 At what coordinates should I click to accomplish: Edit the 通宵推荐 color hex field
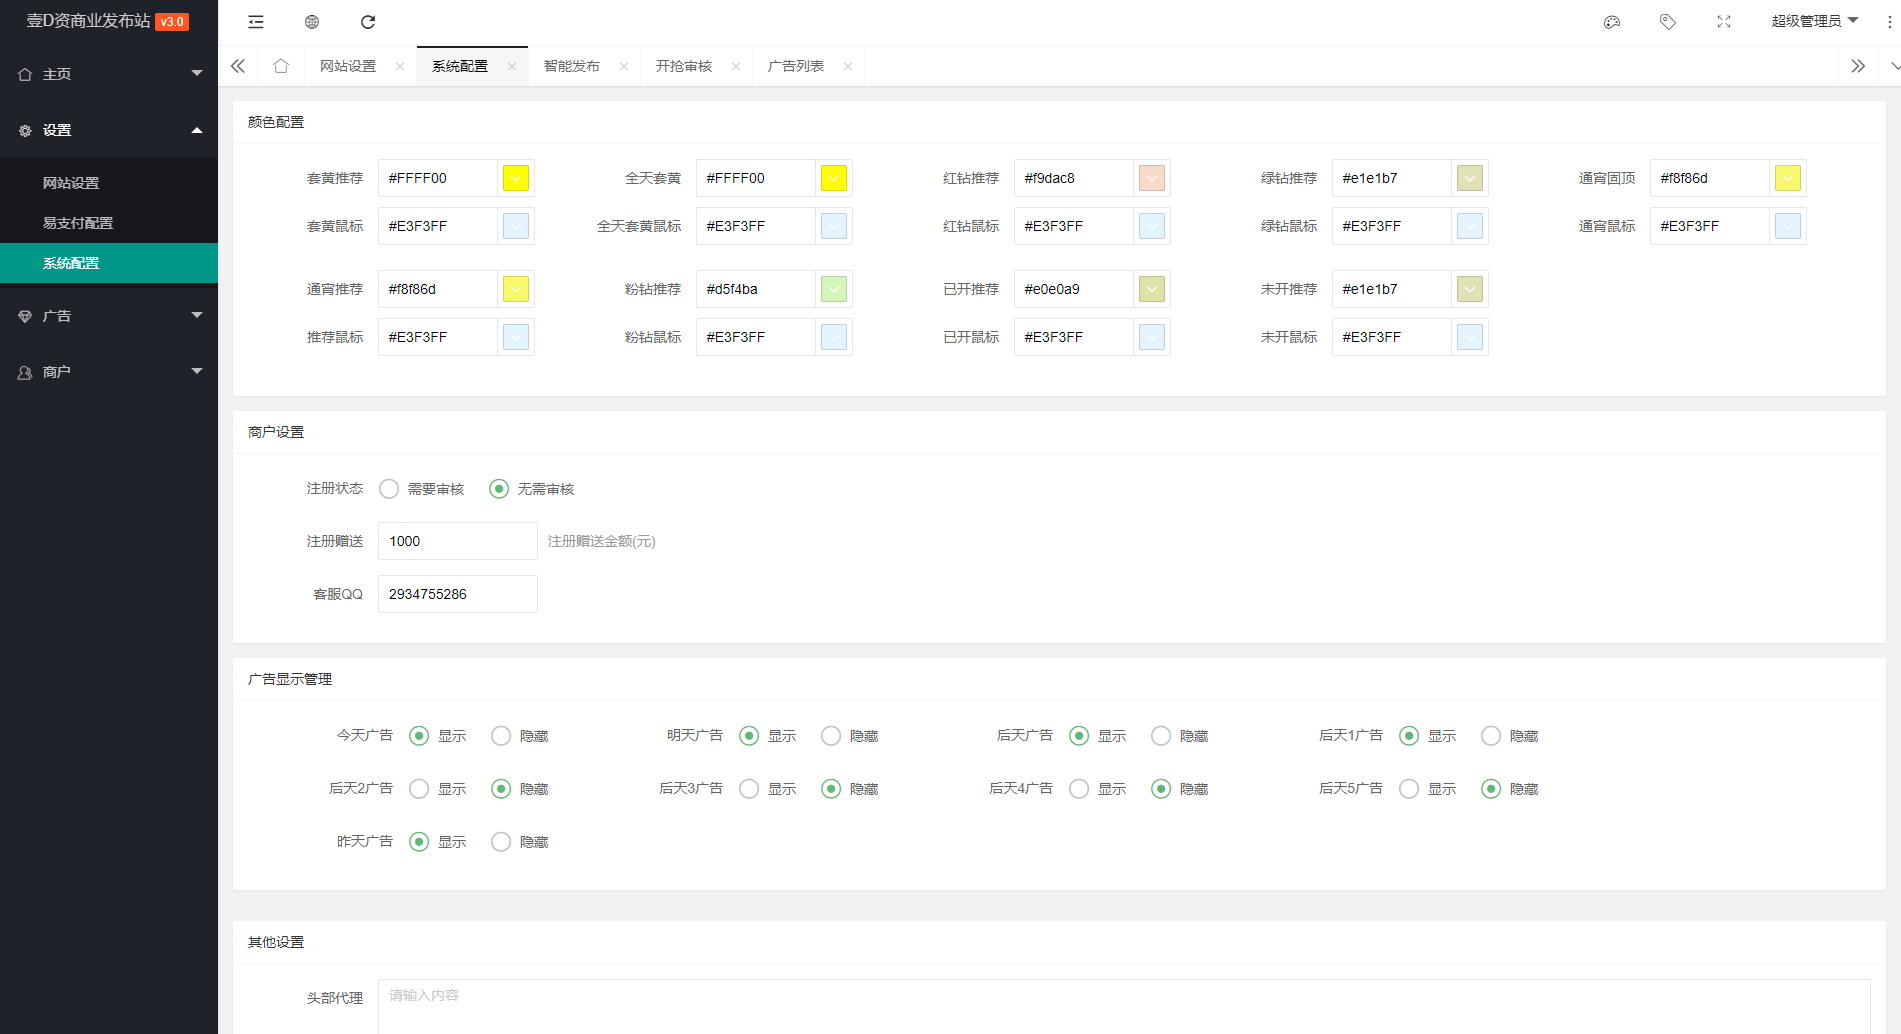pos(438,289)
